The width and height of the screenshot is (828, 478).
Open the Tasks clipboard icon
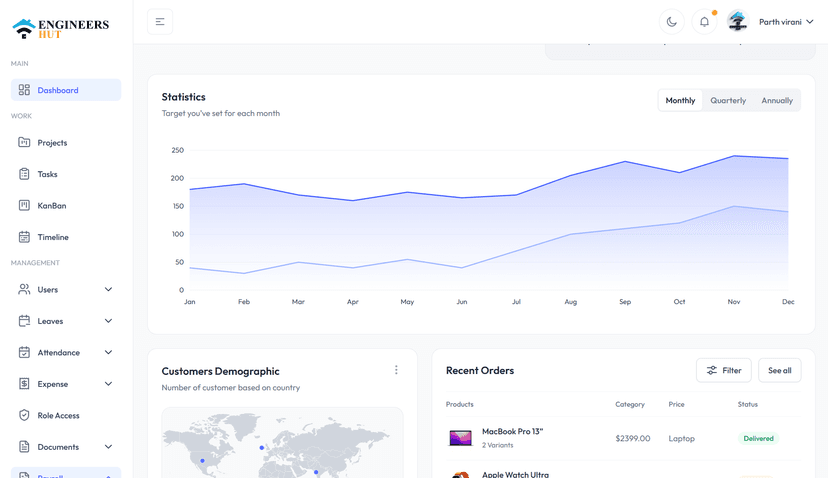click(25, 174)
